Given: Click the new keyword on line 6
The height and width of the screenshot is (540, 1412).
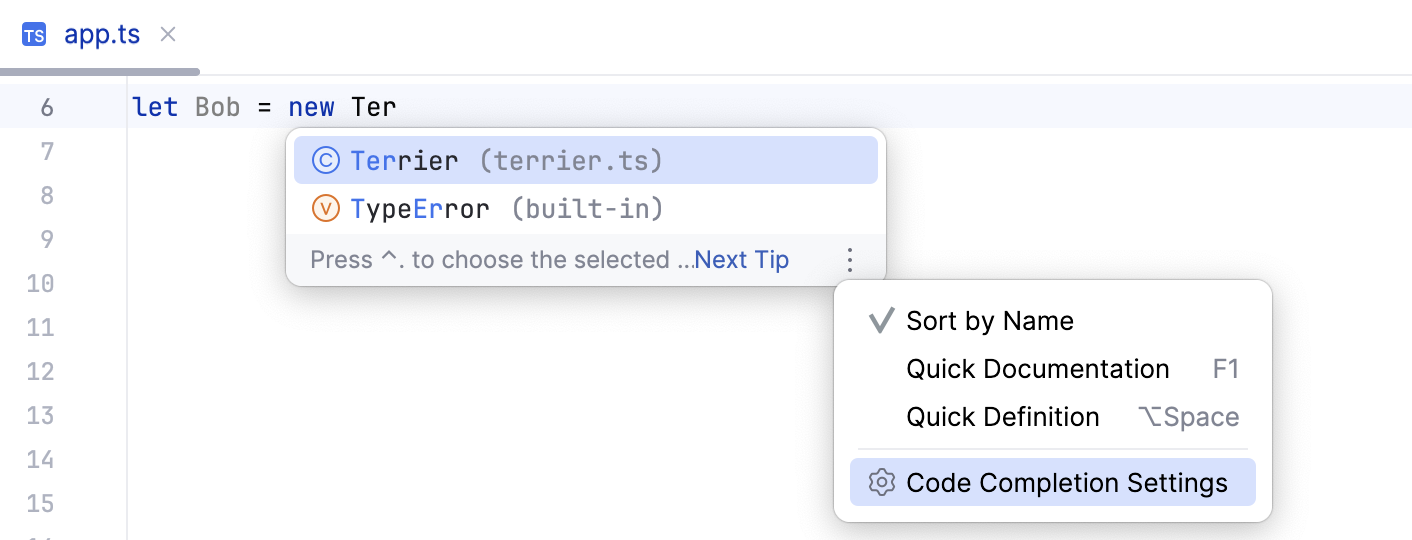Looking at the screenshot, I should click(311, 107).
